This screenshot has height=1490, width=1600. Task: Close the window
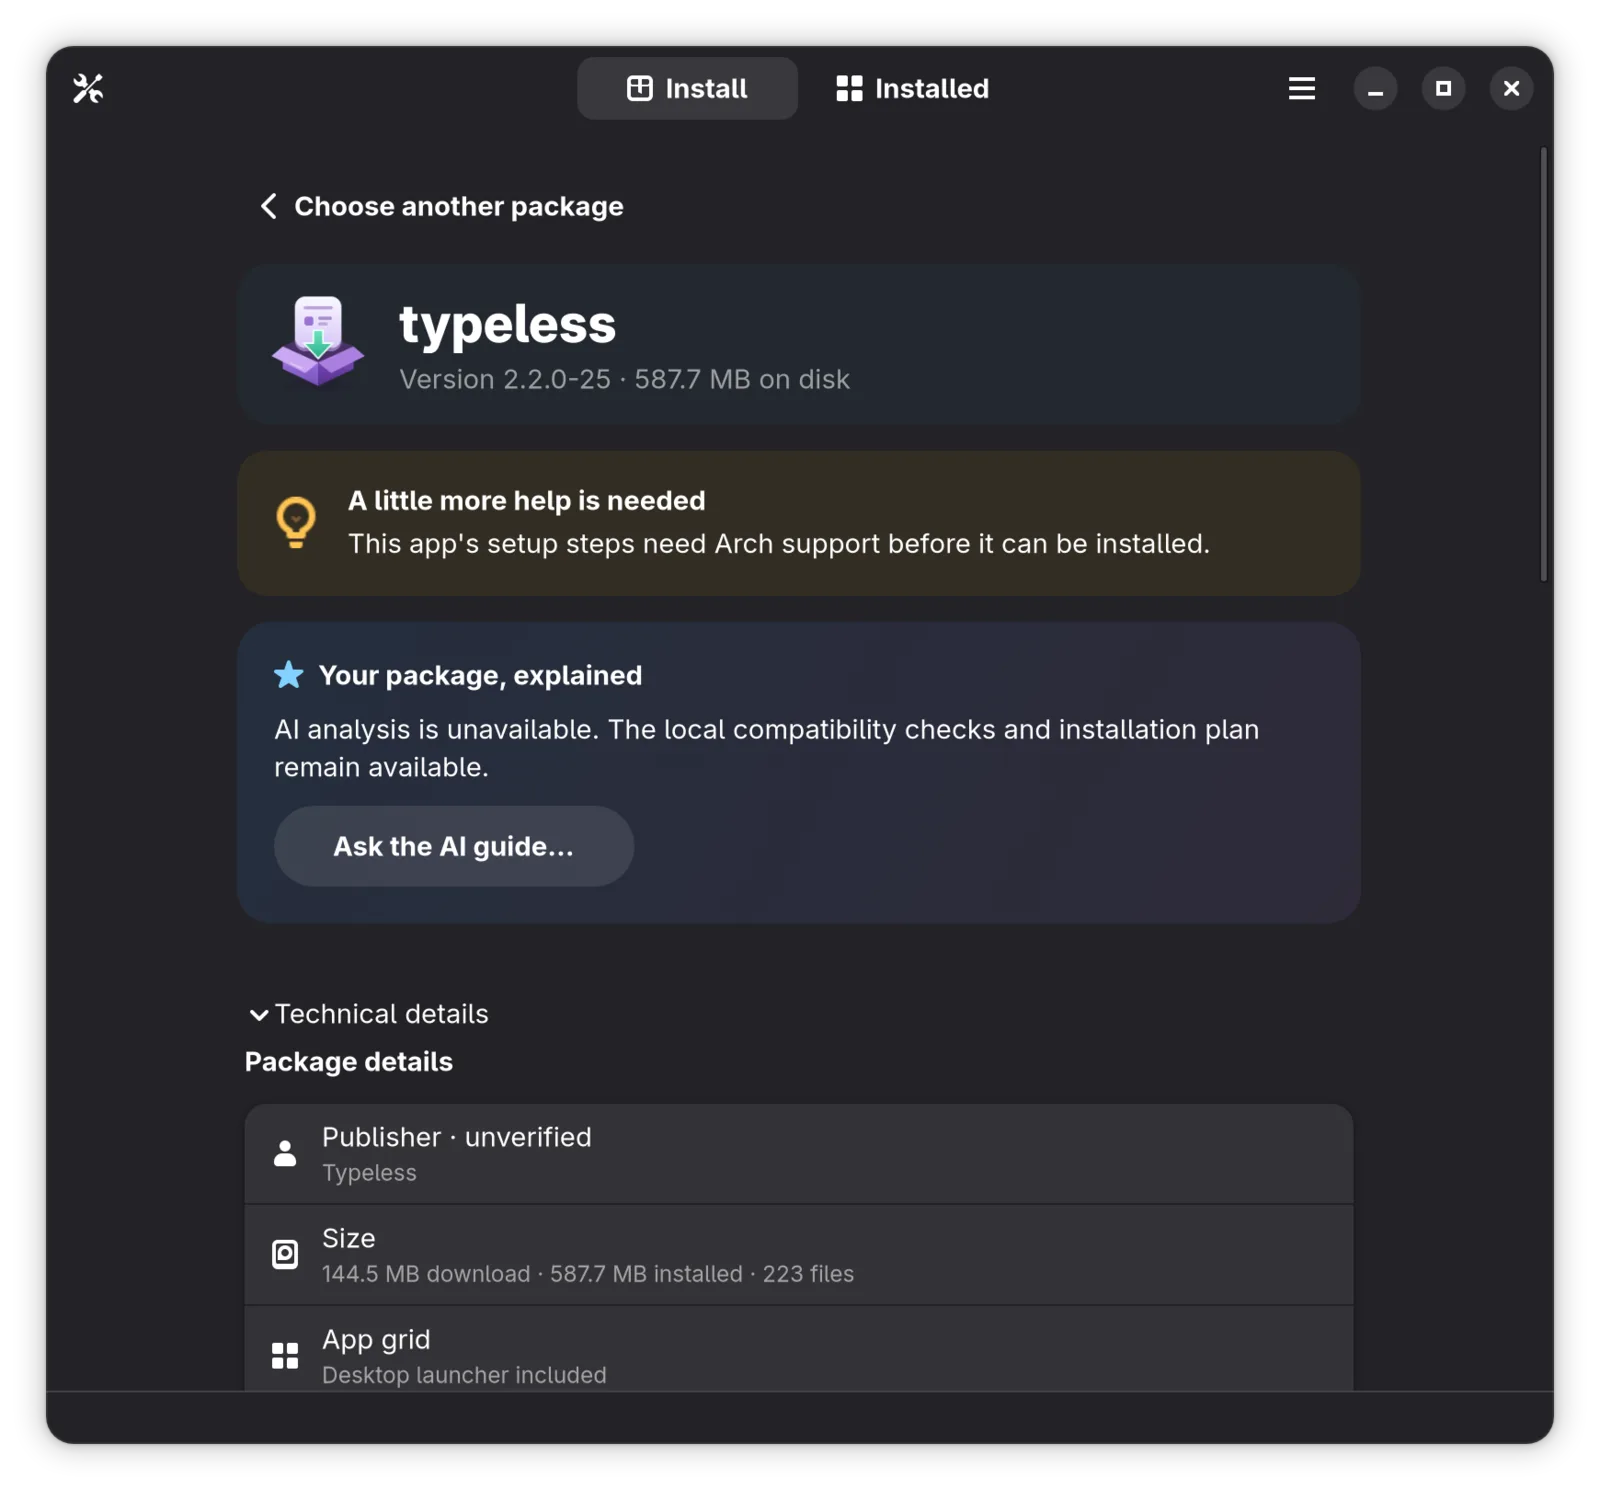point(1511,89)
